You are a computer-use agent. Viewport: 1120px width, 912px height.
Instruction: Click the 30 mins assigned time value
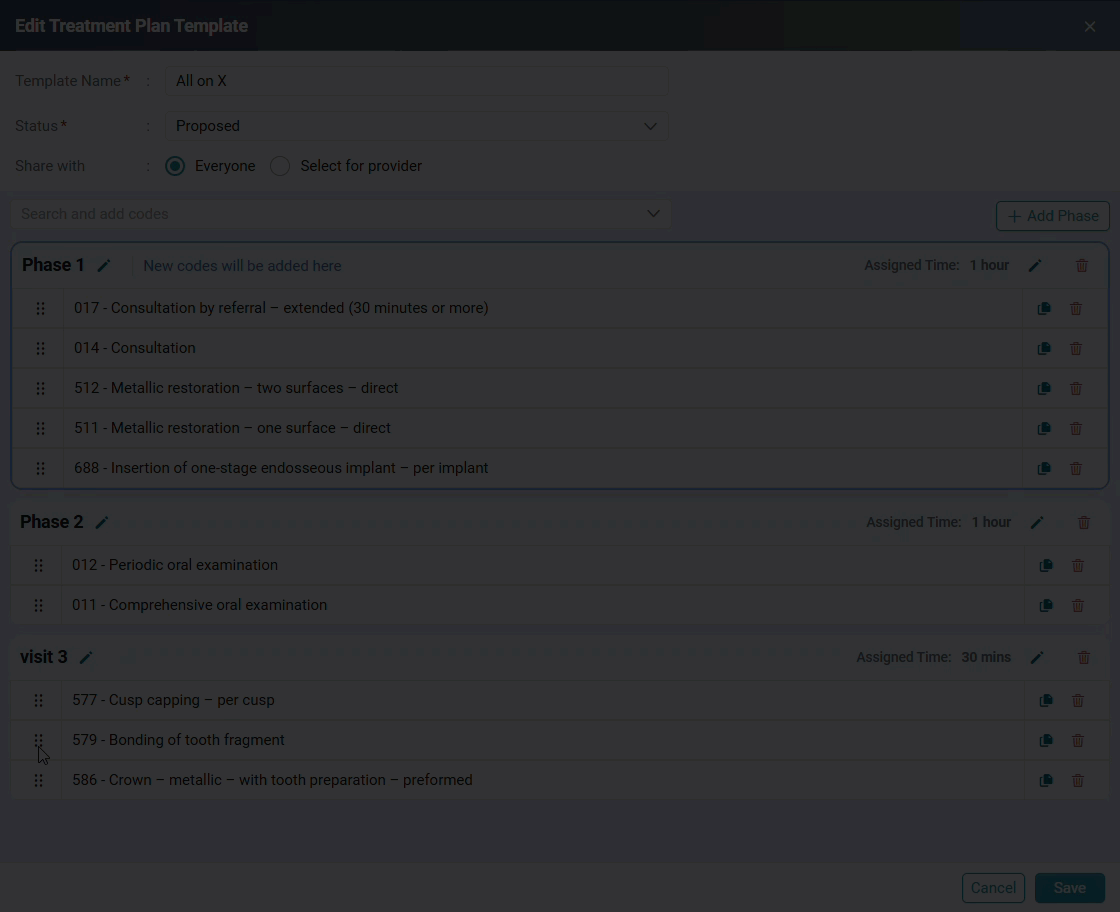(986, 657)
